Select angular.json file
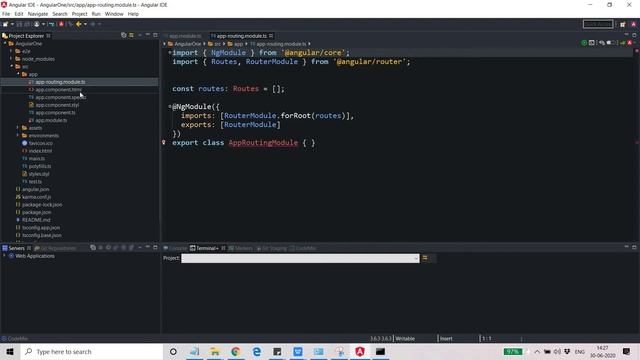The image size is (640, 360). (36, 189)
